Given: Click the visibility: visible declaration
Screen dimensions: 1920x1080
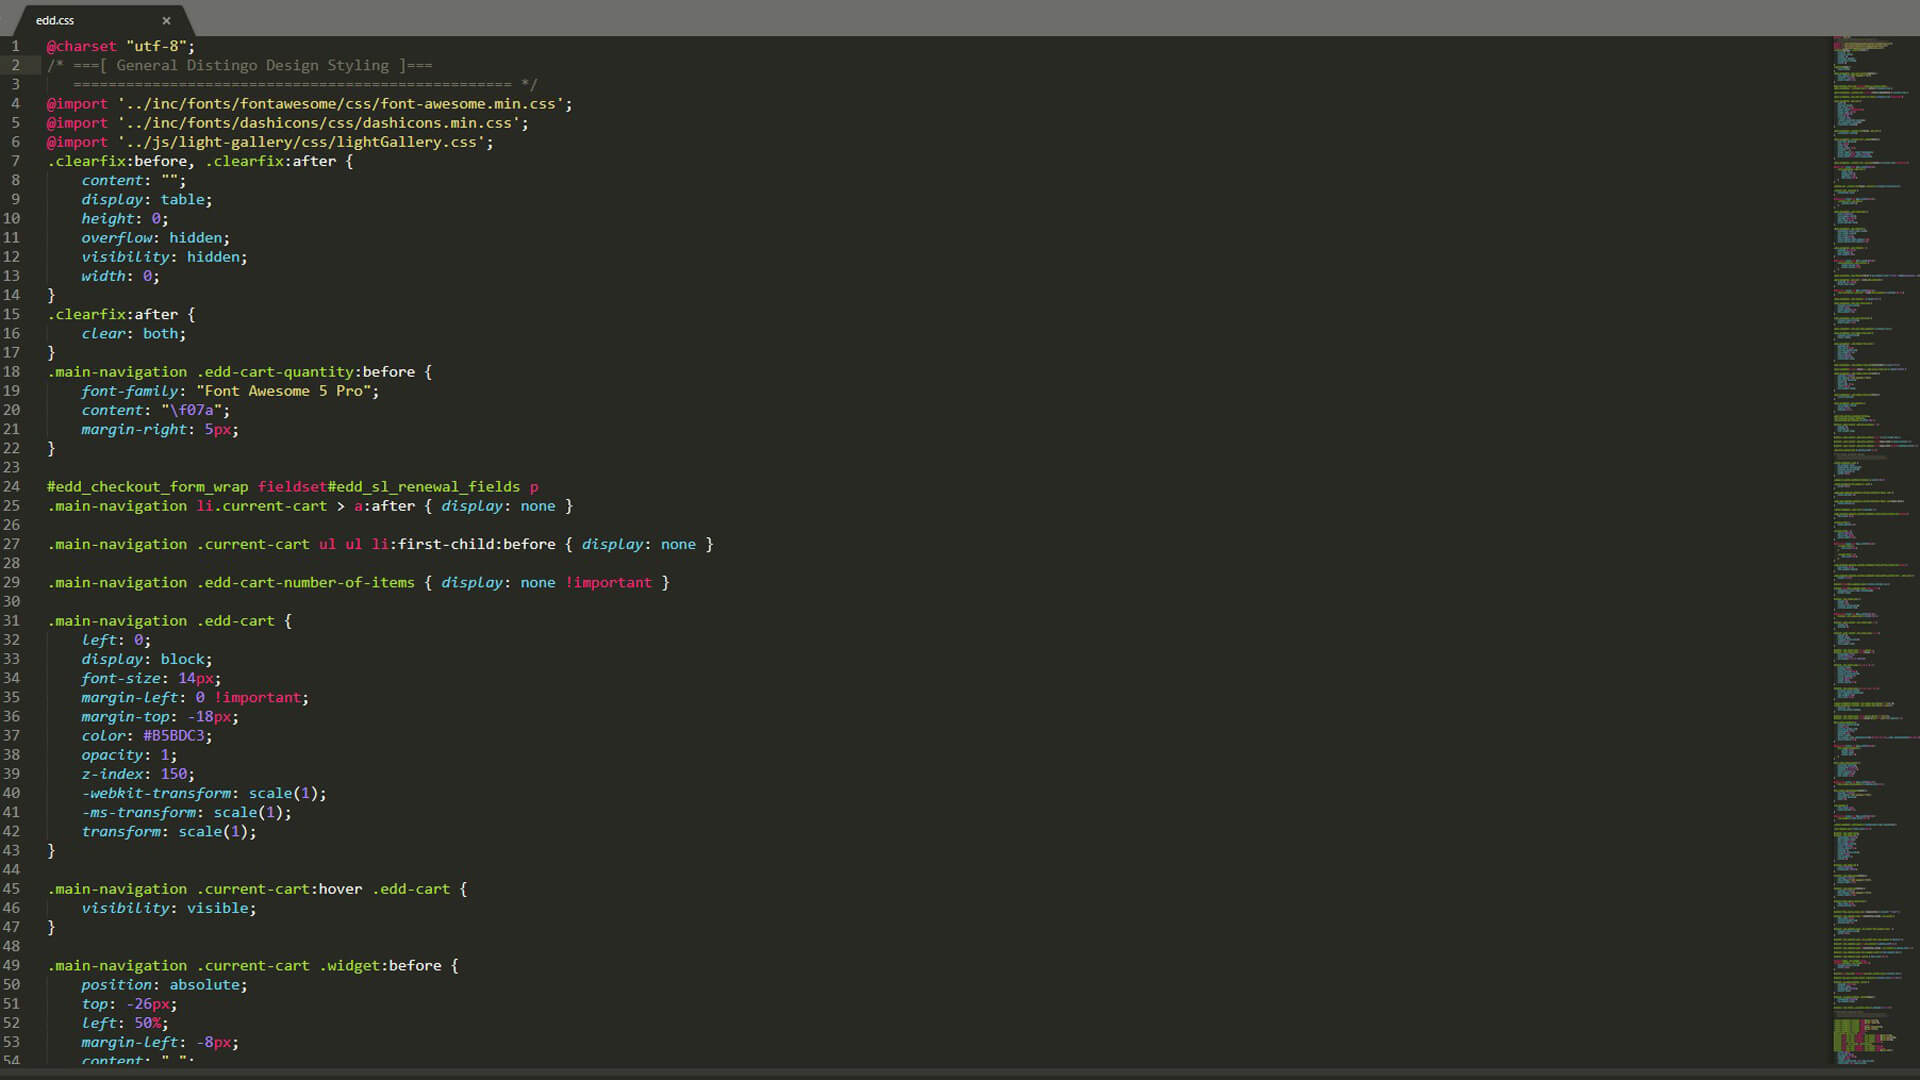Looking at the screenshot, I should pyautogui.click(x=168, y=908).
